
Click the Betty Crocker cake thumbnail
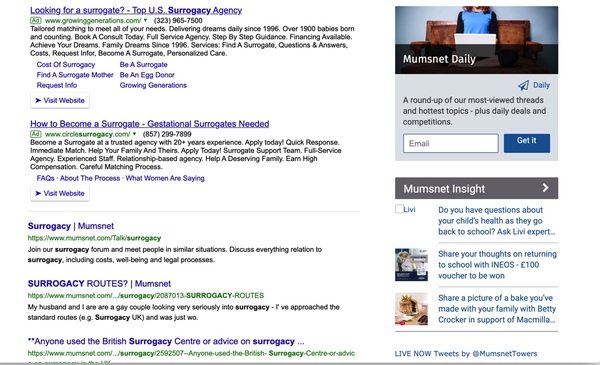tap(411, 309)
